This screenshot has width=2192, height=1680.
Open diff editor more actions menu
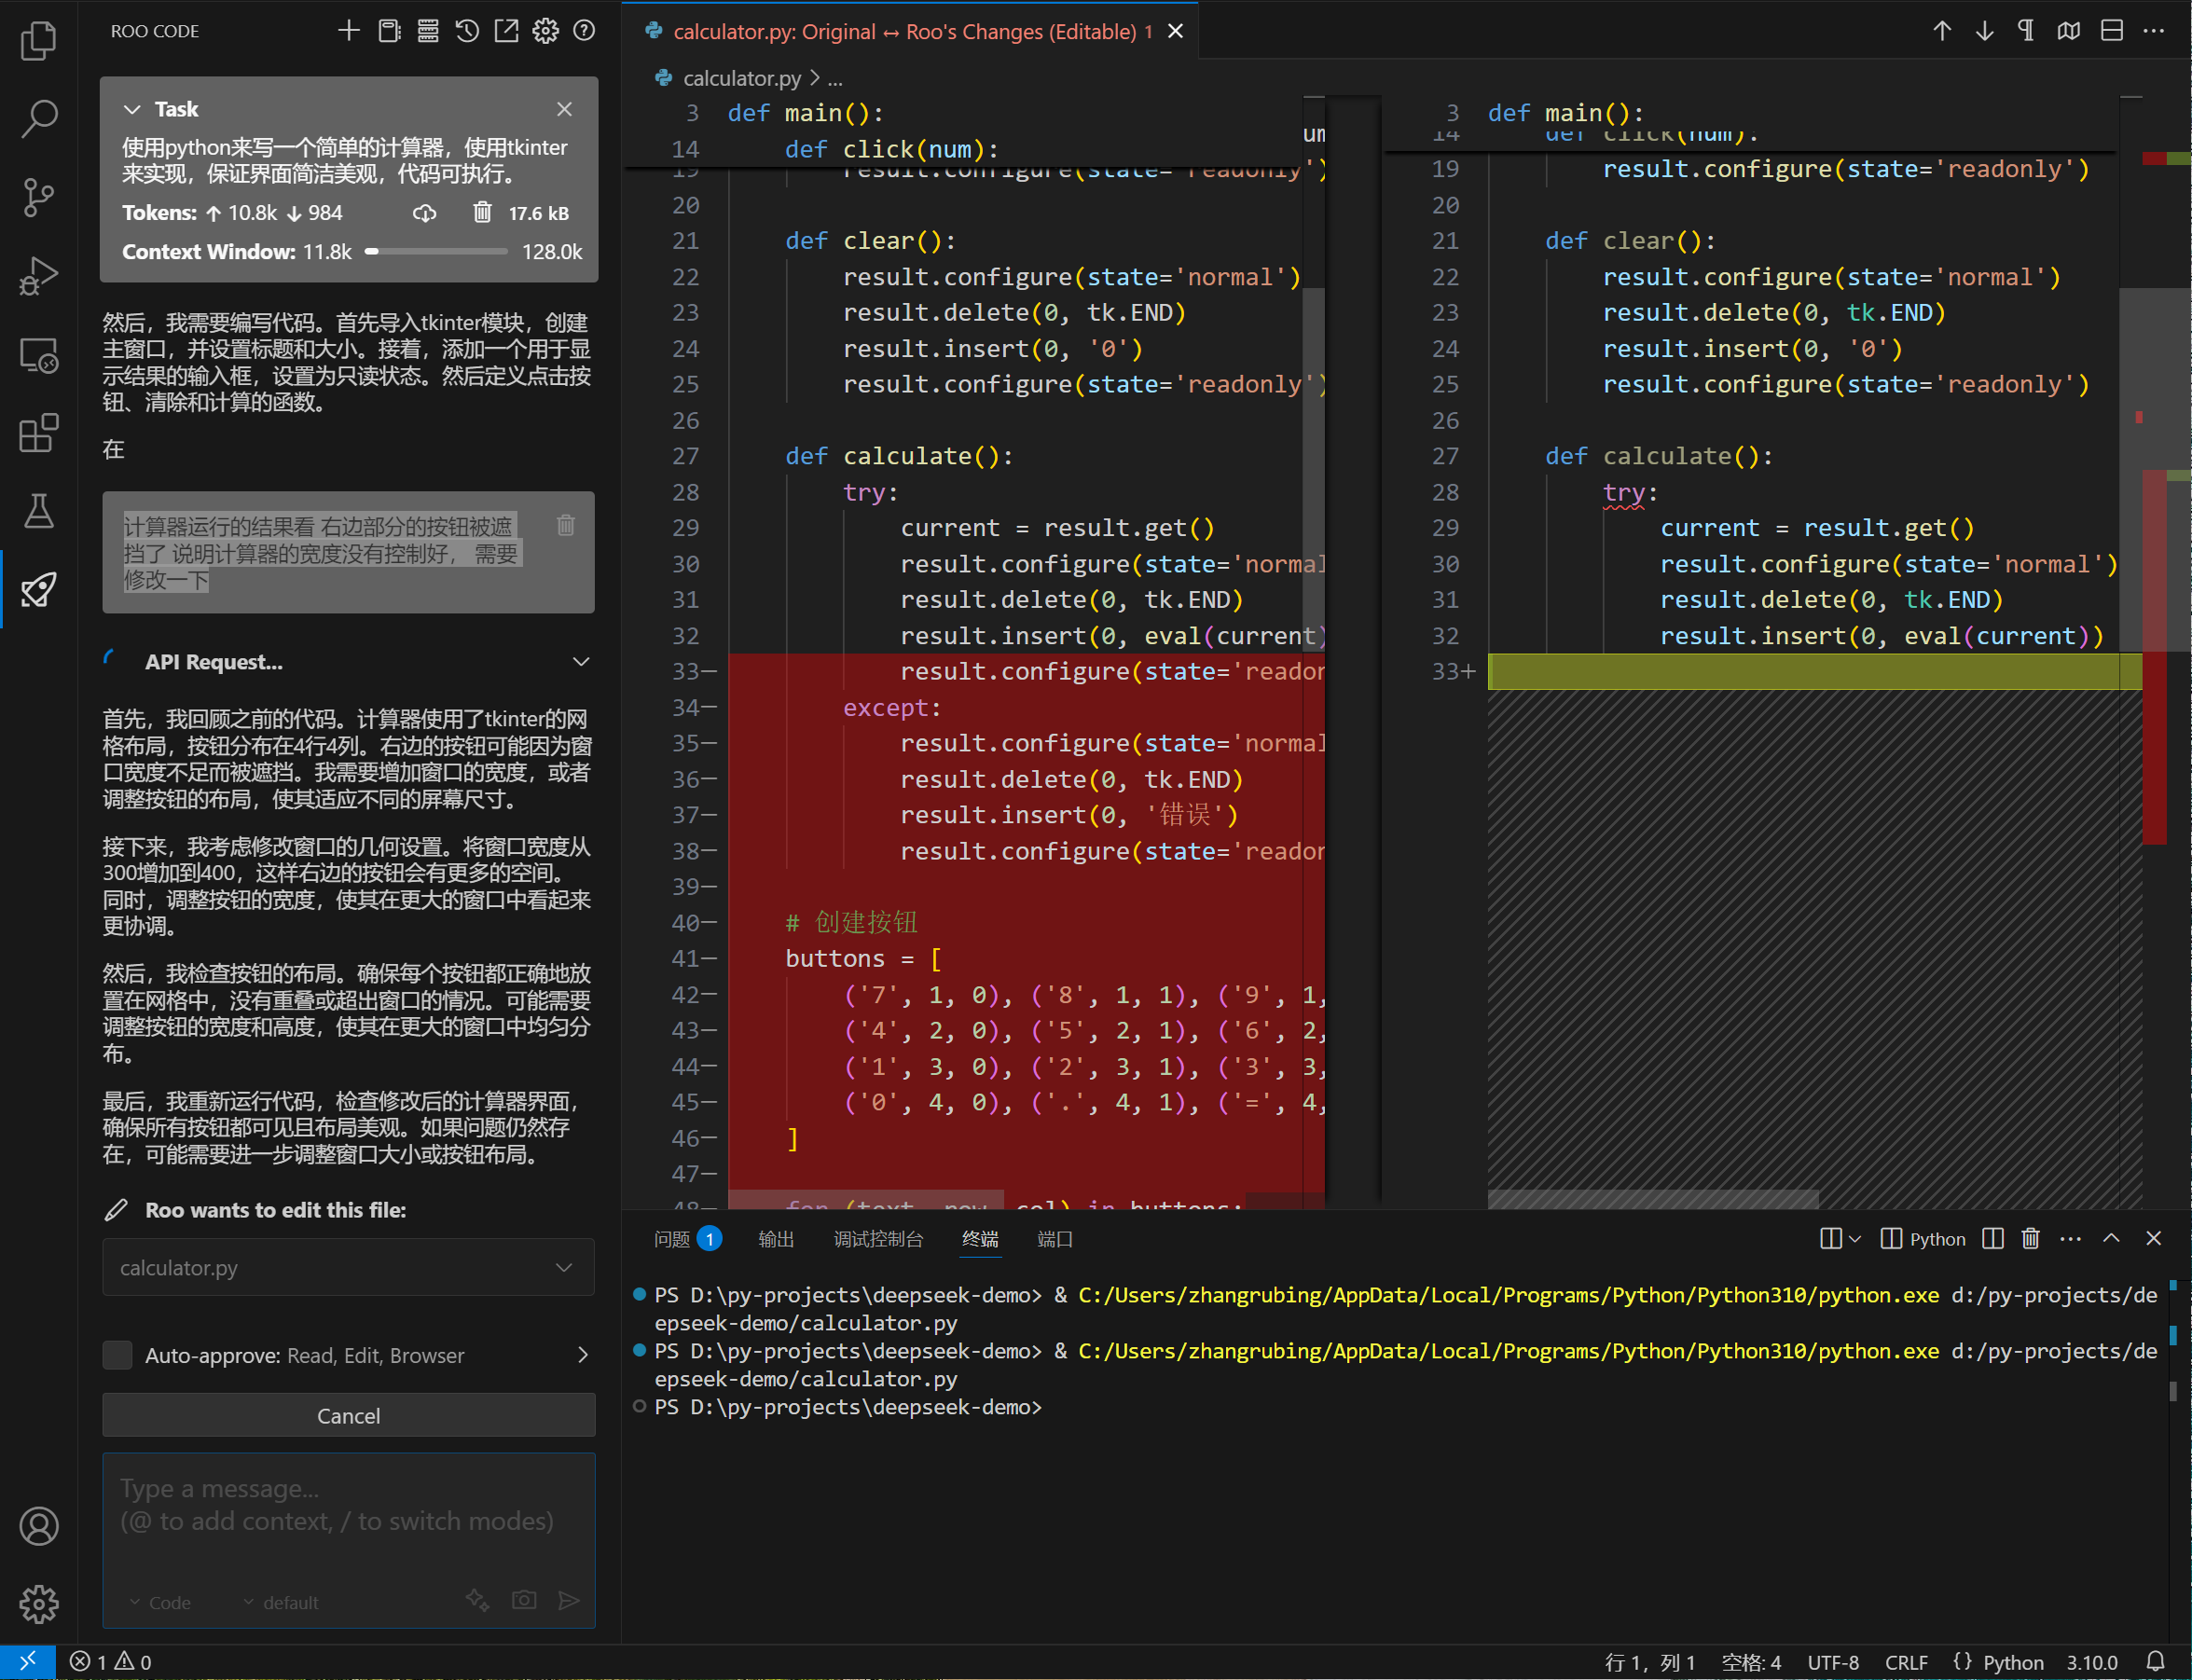(x=2154, y=31)
